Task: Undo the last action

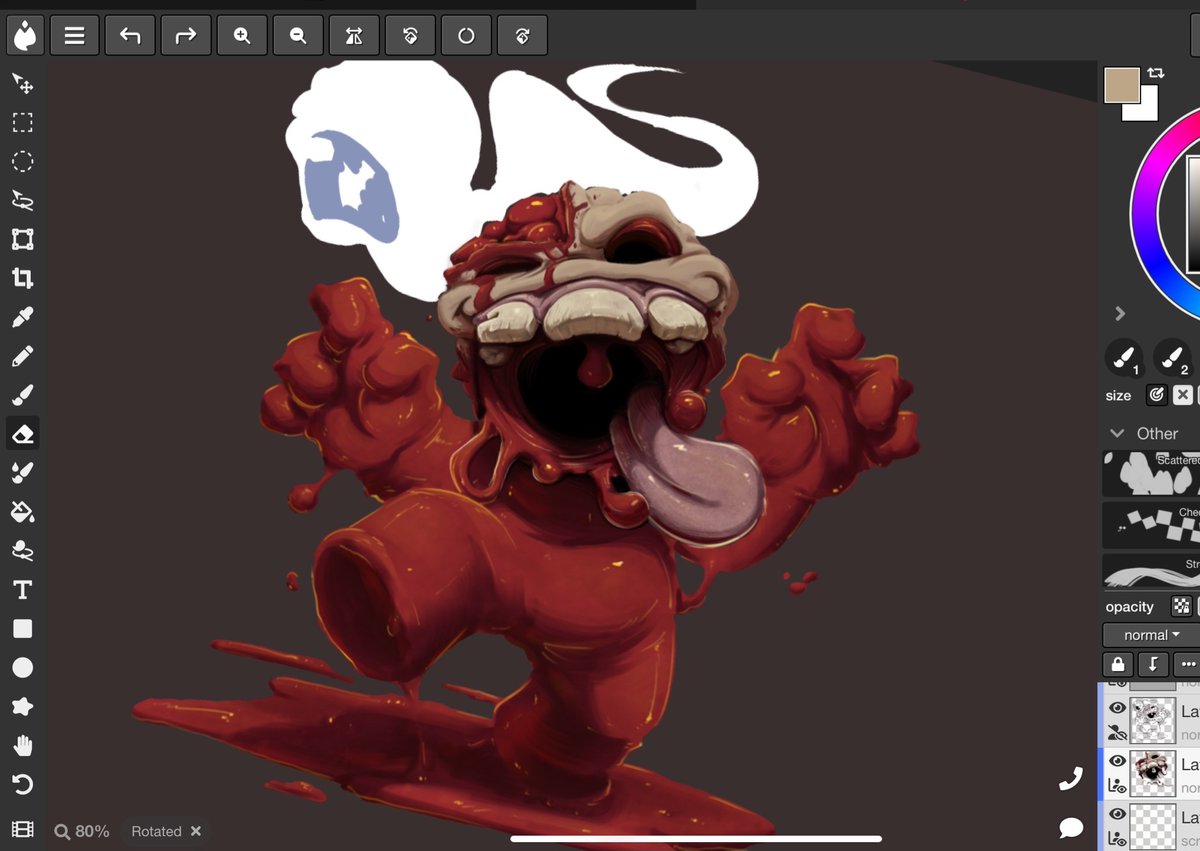Action: (130, 36)
